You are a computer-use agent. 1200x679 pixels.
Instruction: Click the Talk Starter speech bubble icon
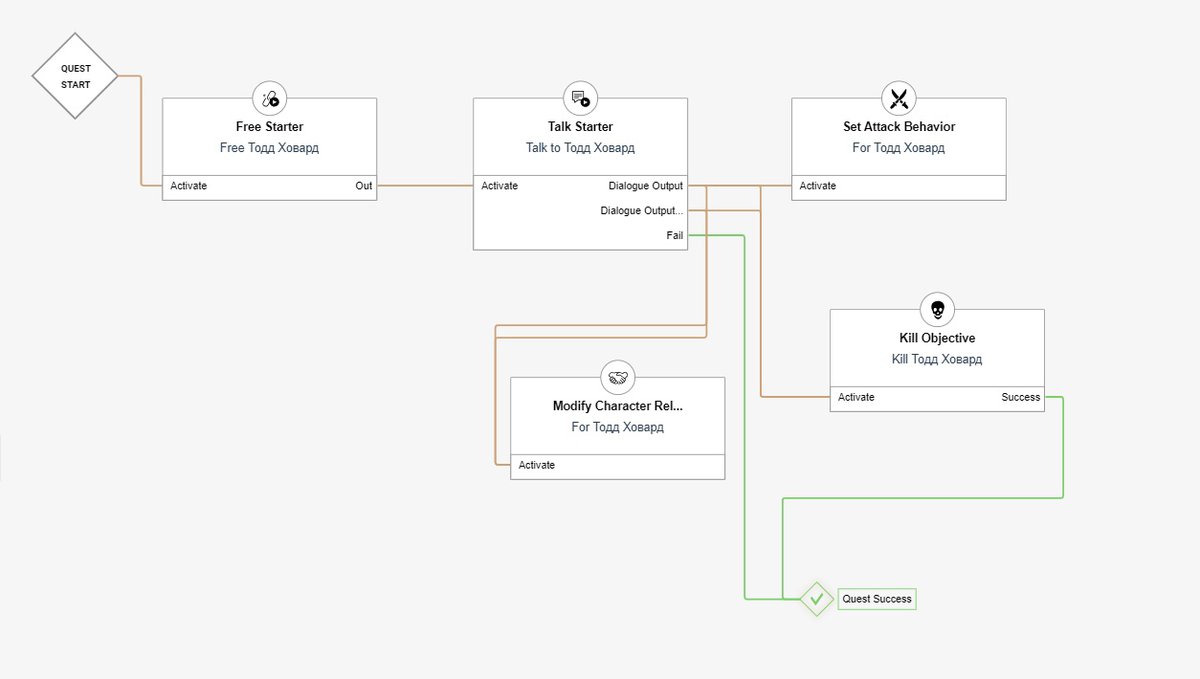580,98
